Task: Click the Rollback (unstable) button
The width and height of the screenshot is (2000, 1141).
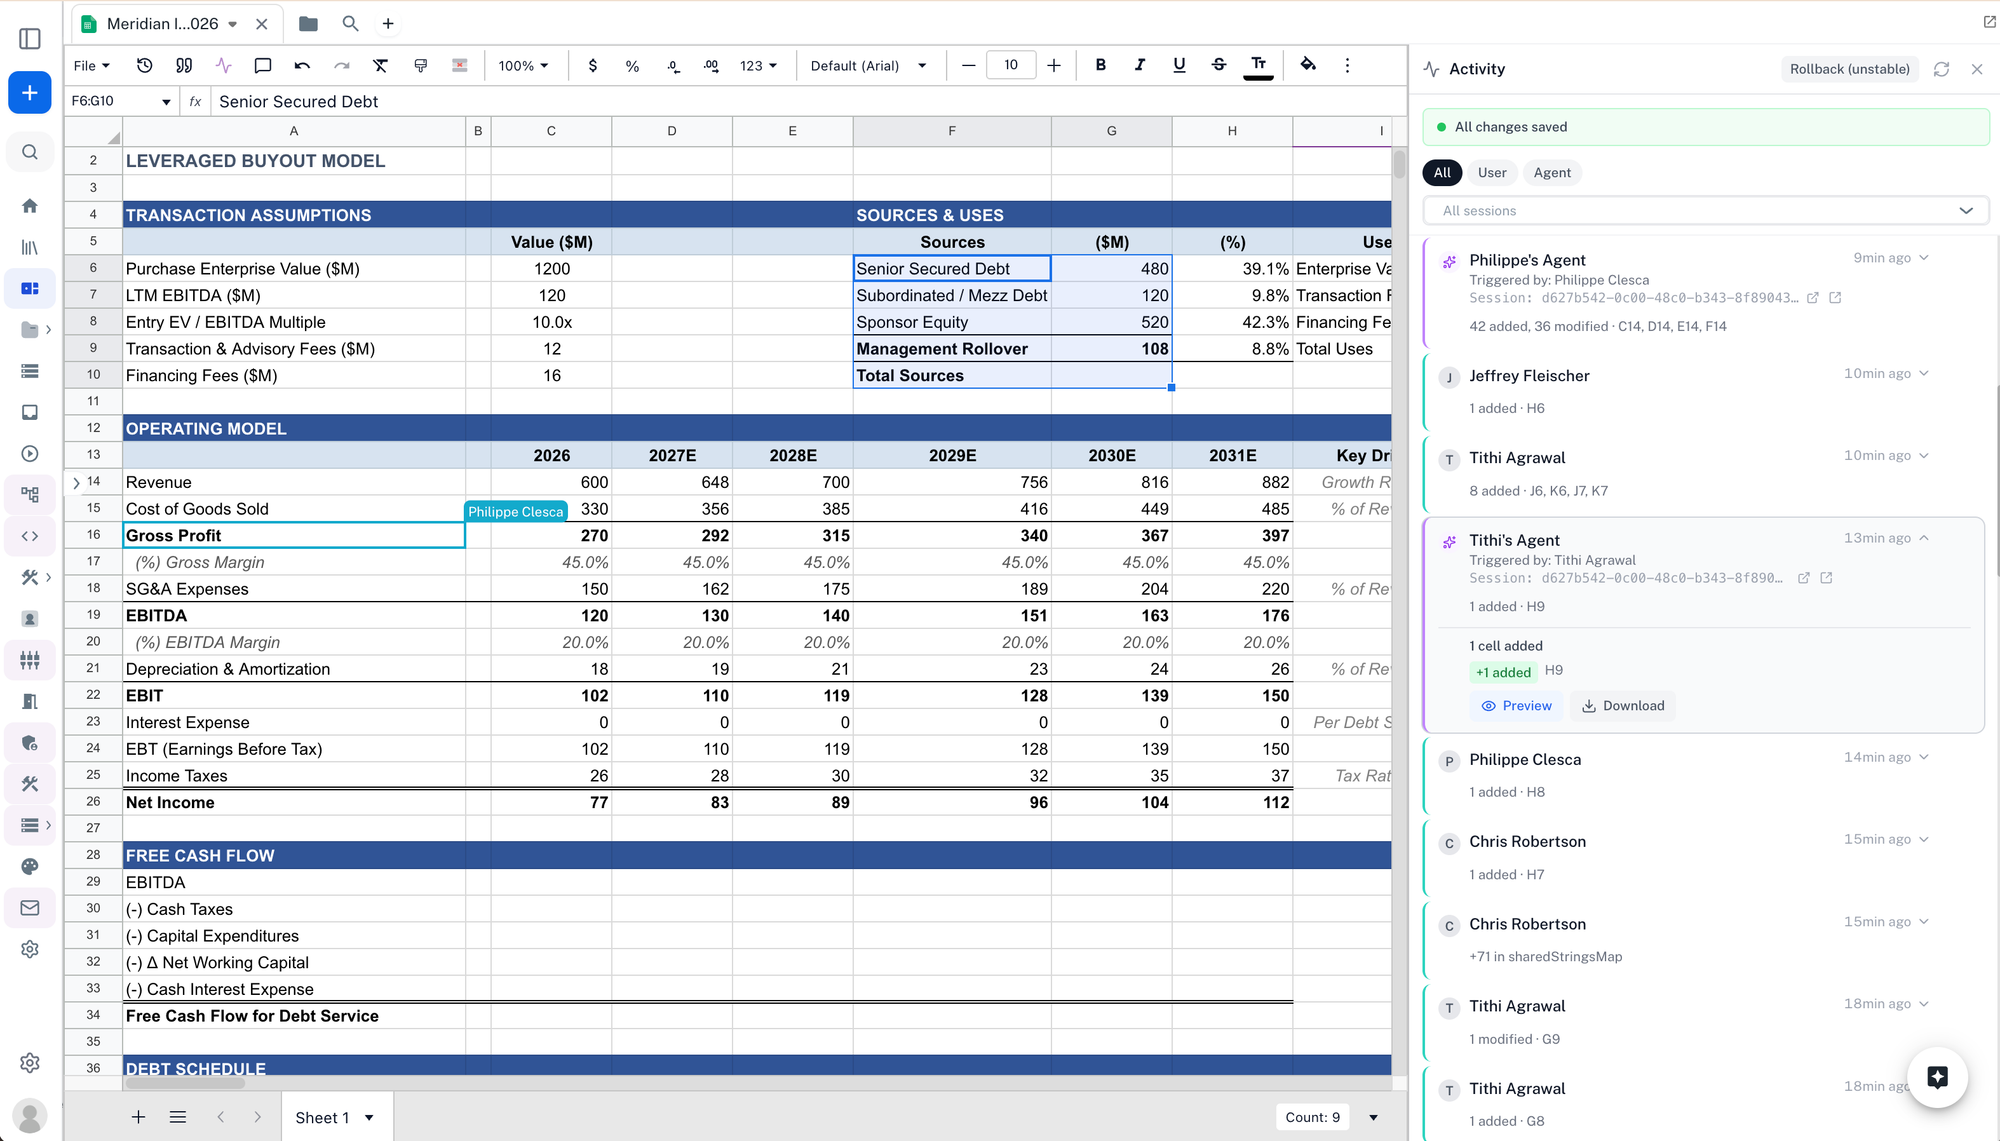Action: (1849, 69)
